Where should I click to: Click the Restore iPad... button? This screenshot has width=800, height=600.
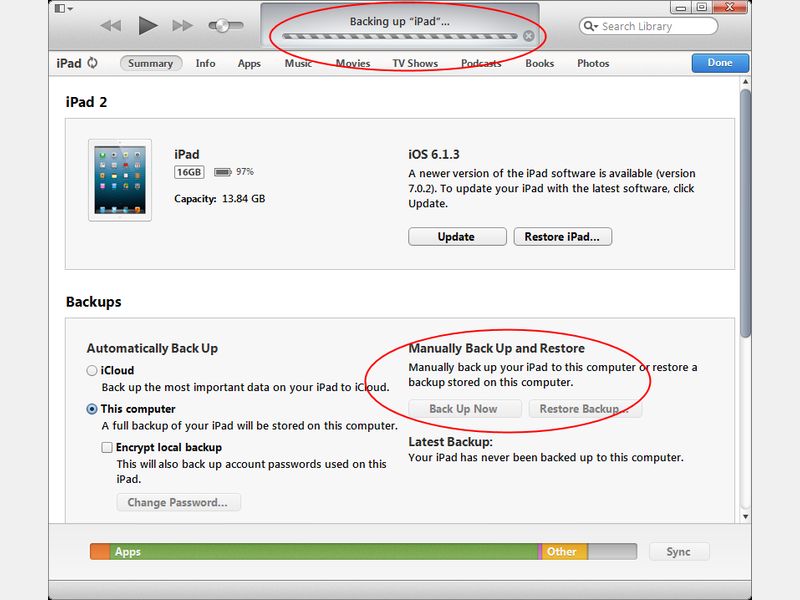(562, 237)
